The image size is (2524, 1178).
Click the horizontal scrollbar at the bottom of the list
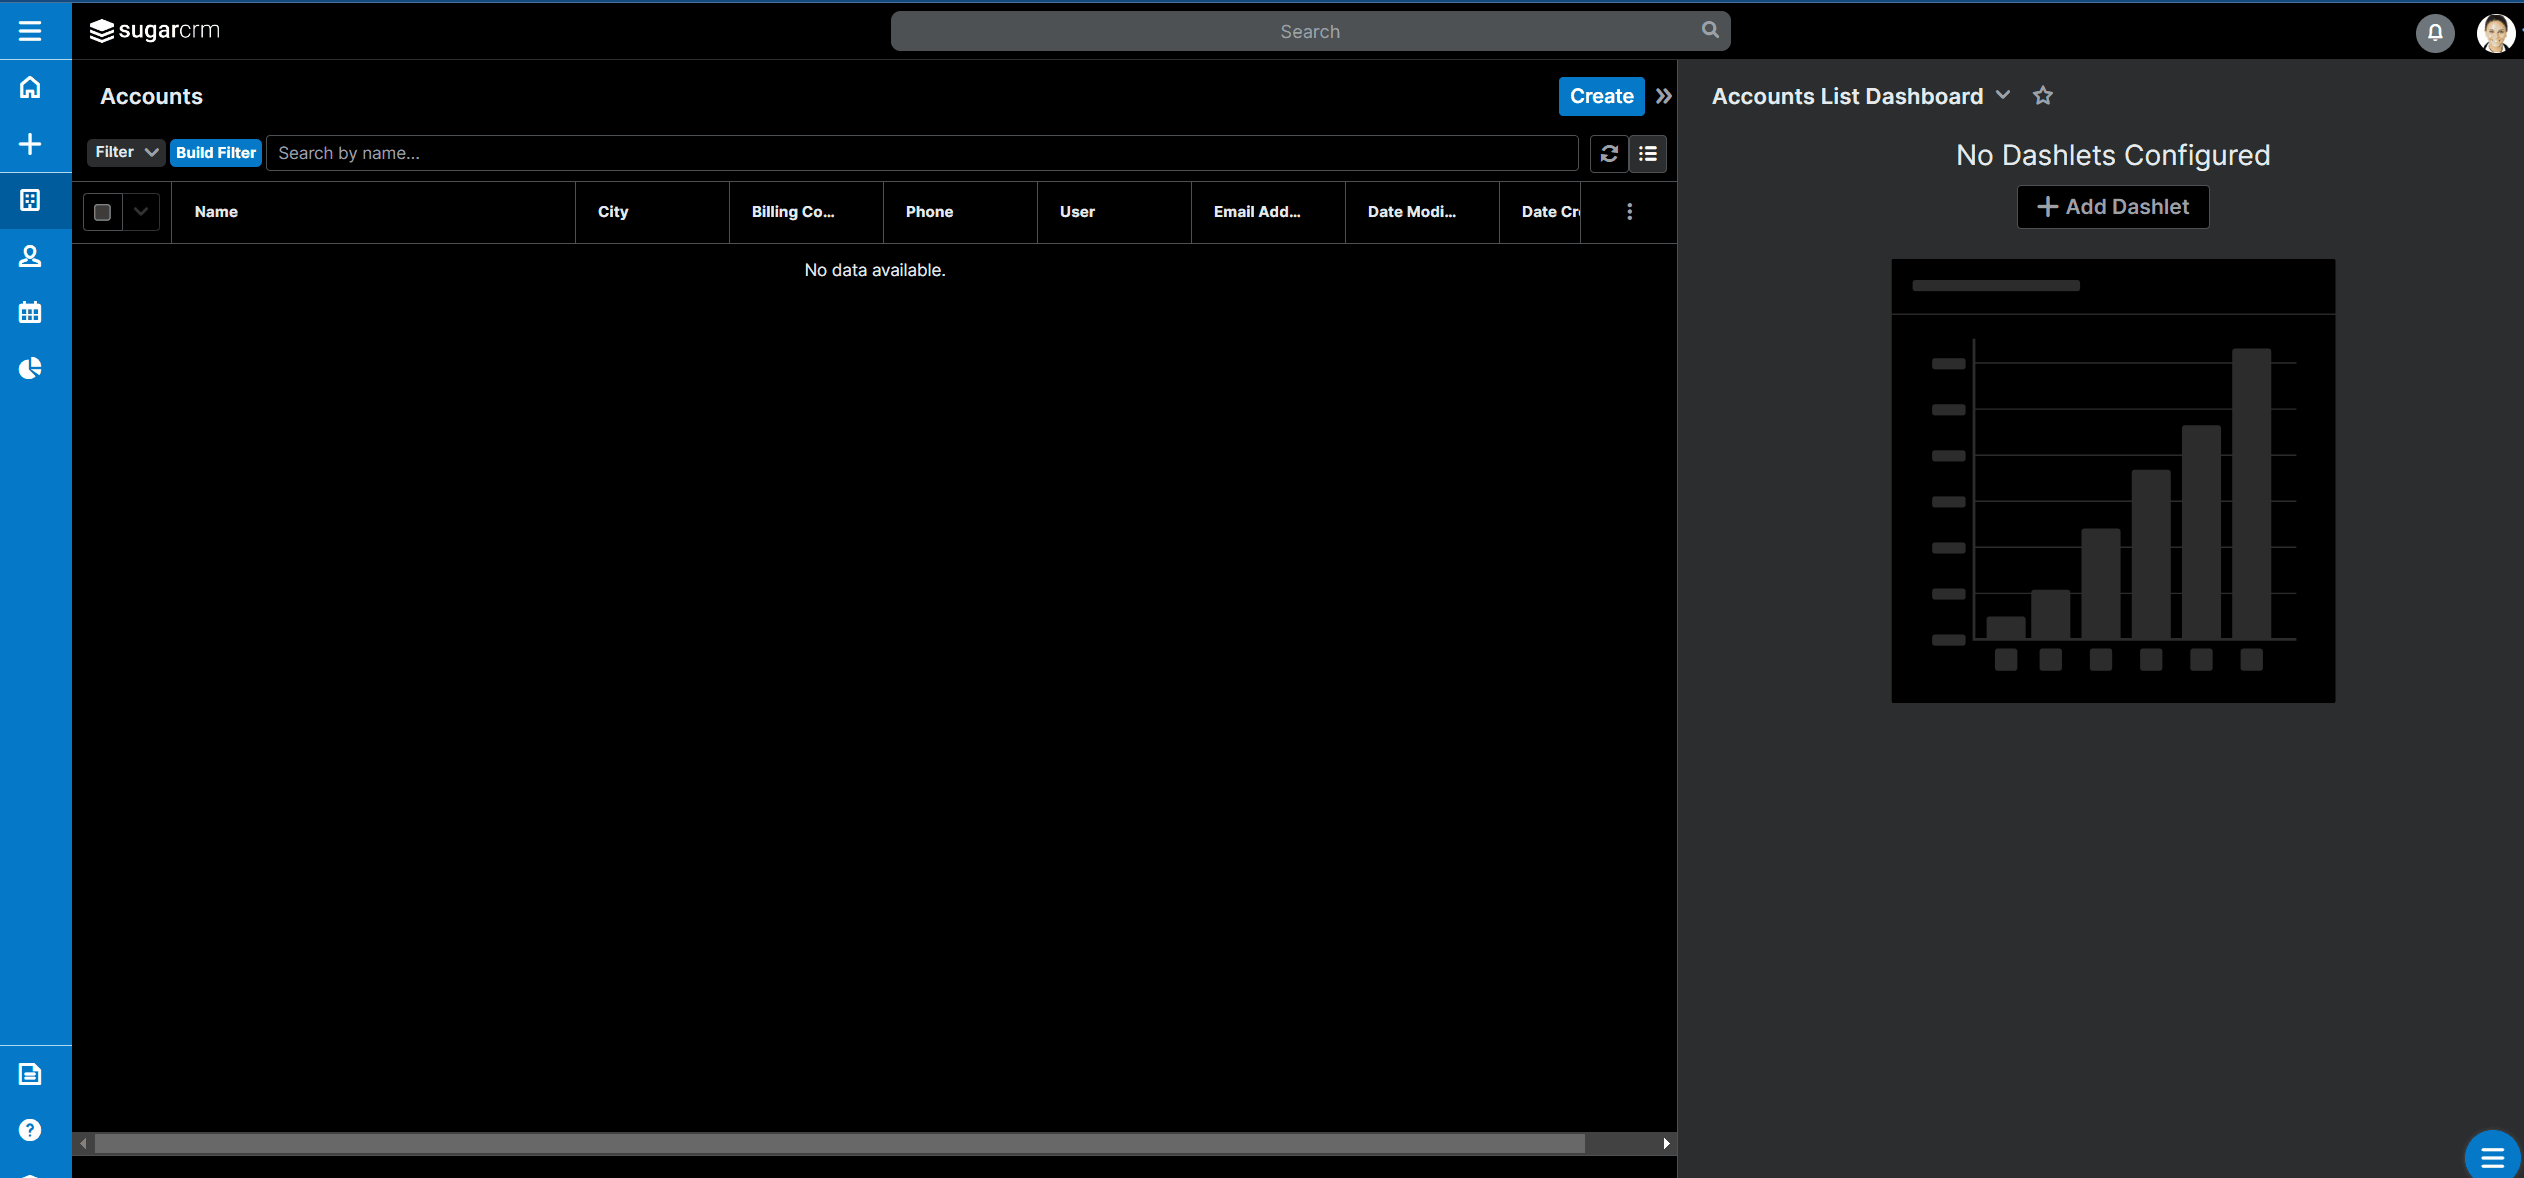(x=838, y=1143)
